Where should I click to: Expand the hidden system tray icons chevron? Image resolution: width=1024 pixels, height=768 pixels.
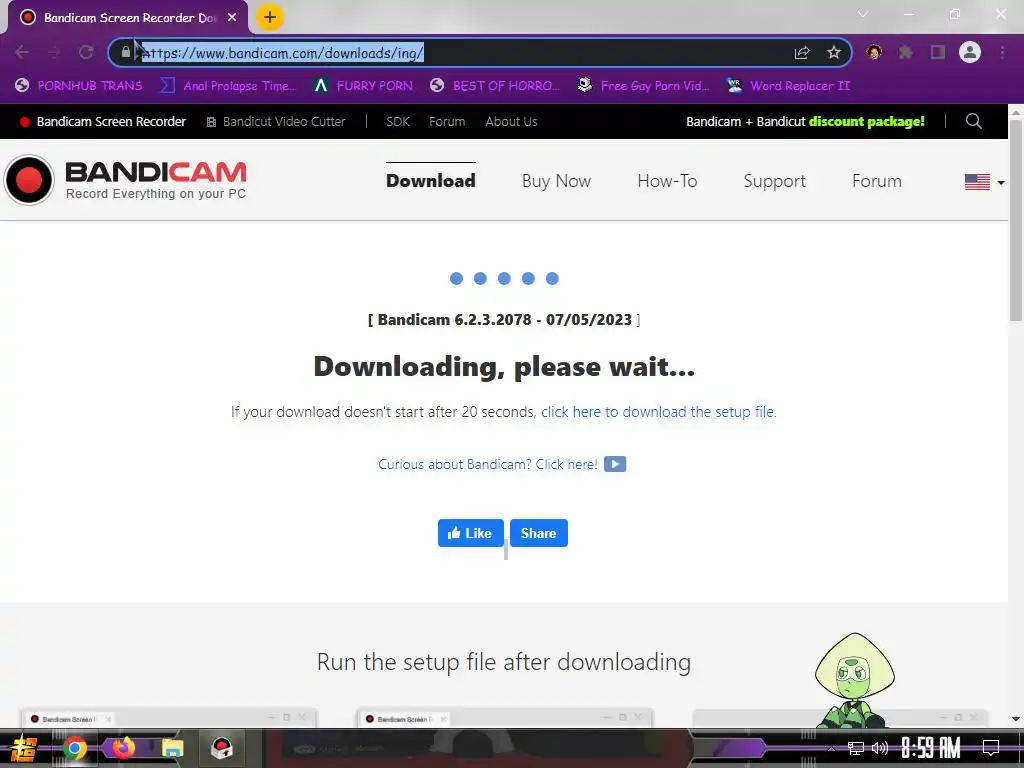pyautogui.click(x=831, y=748)
